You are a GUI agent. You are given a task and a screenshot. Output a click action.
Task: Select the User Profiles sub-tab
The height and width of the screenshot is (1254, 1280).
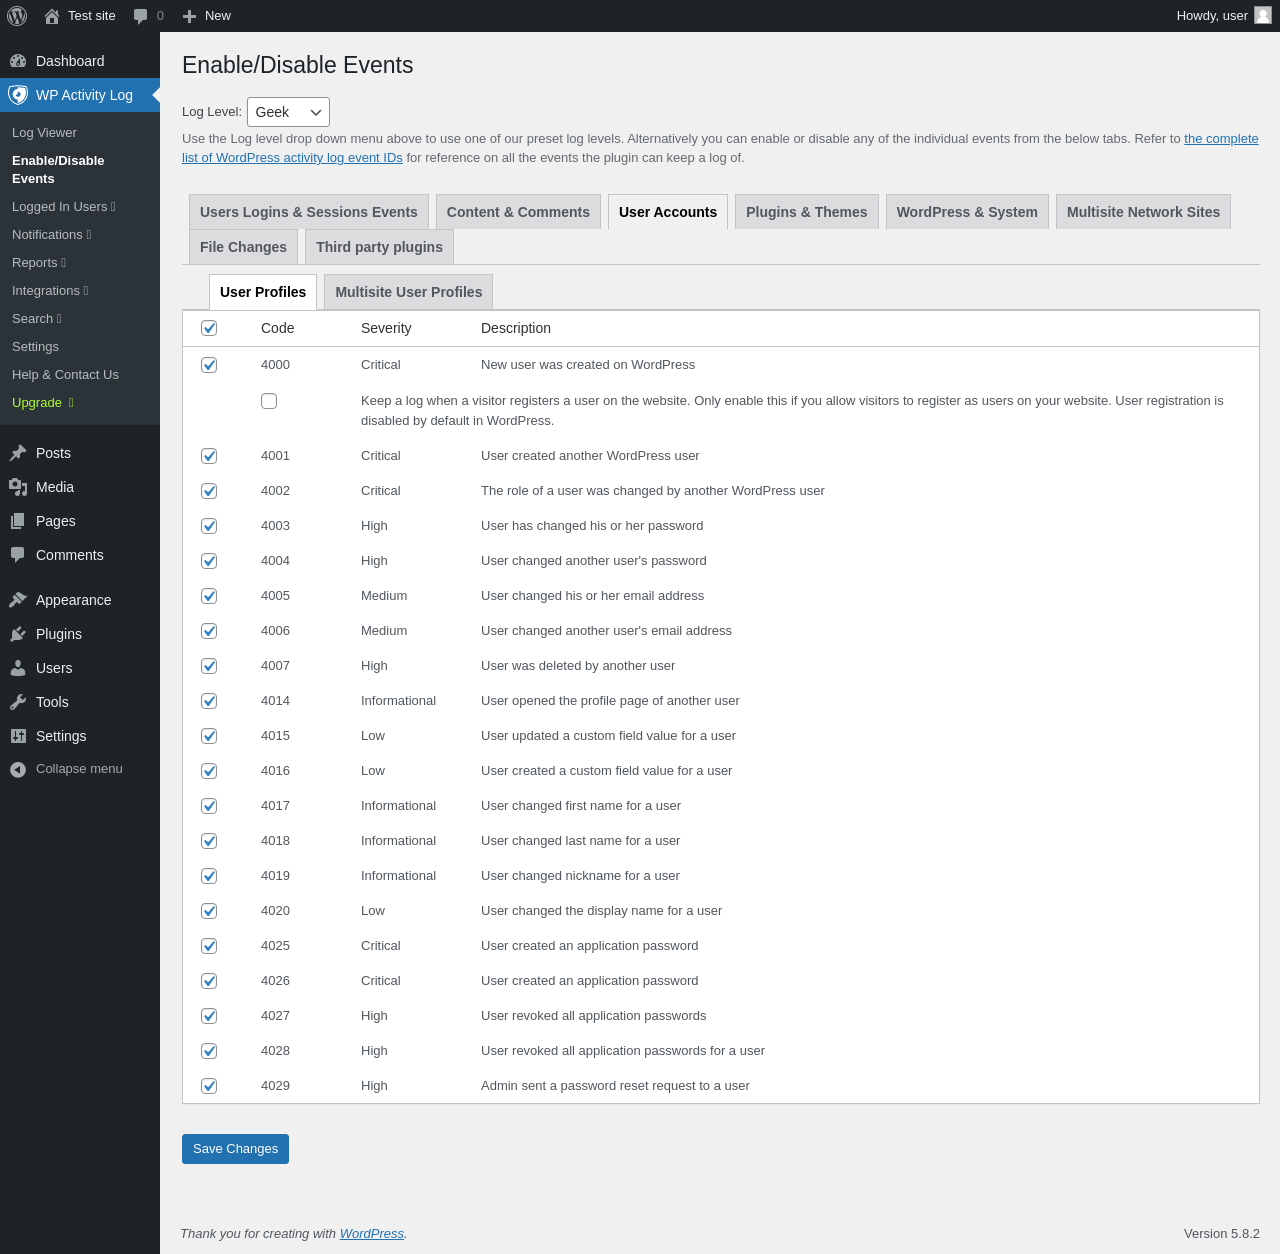tap(263, 292)
